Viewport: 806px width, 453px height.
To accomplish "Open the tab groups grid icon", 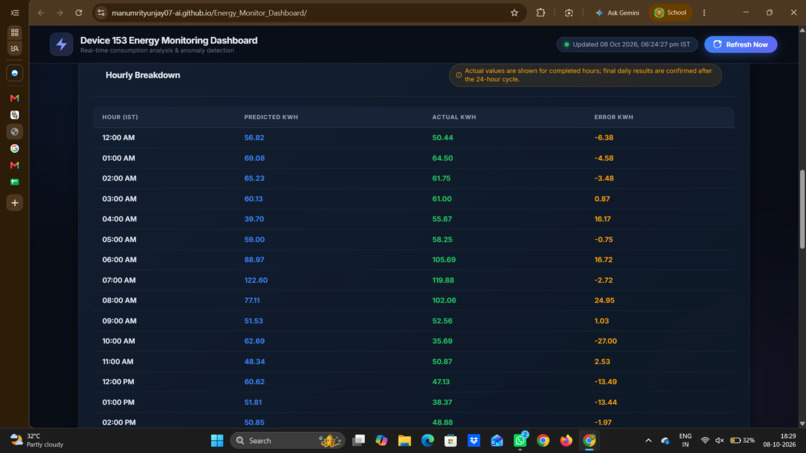I will click(x=15, y=32).
